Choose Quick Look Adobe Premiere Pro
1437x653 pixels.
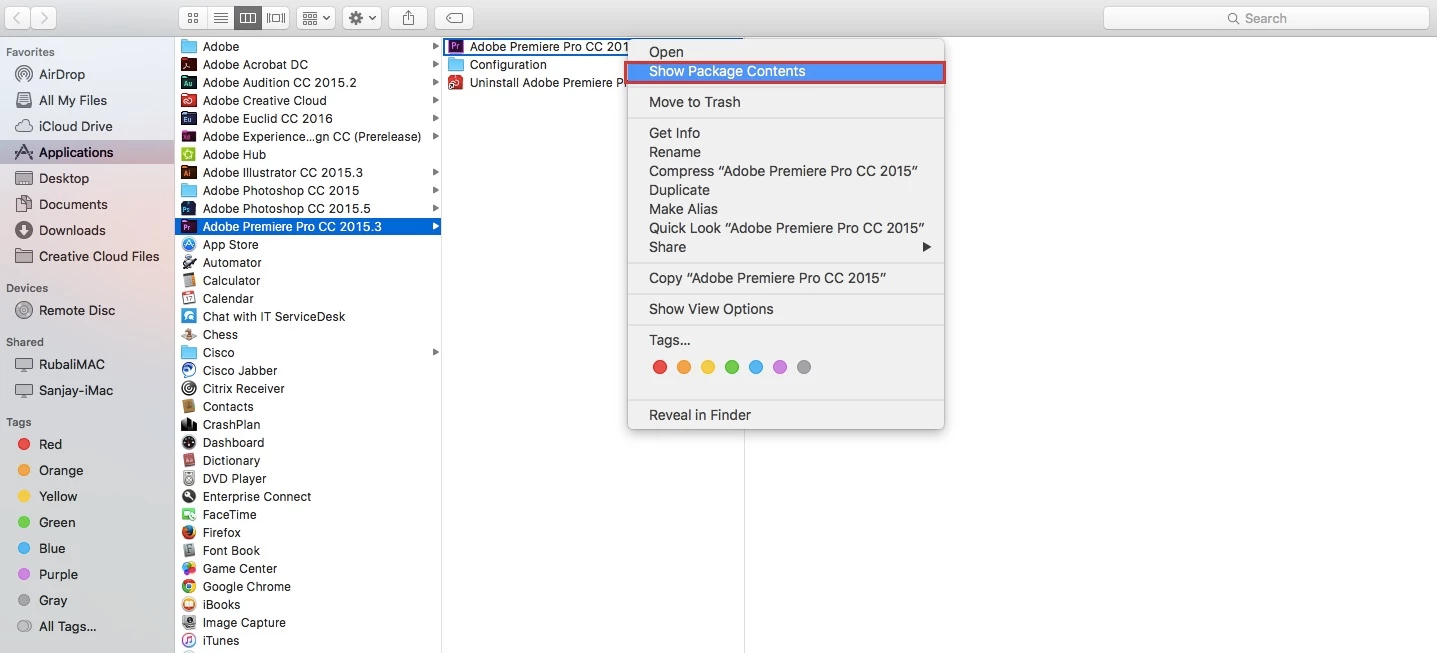pyautogui.click(x=785, y=228)
